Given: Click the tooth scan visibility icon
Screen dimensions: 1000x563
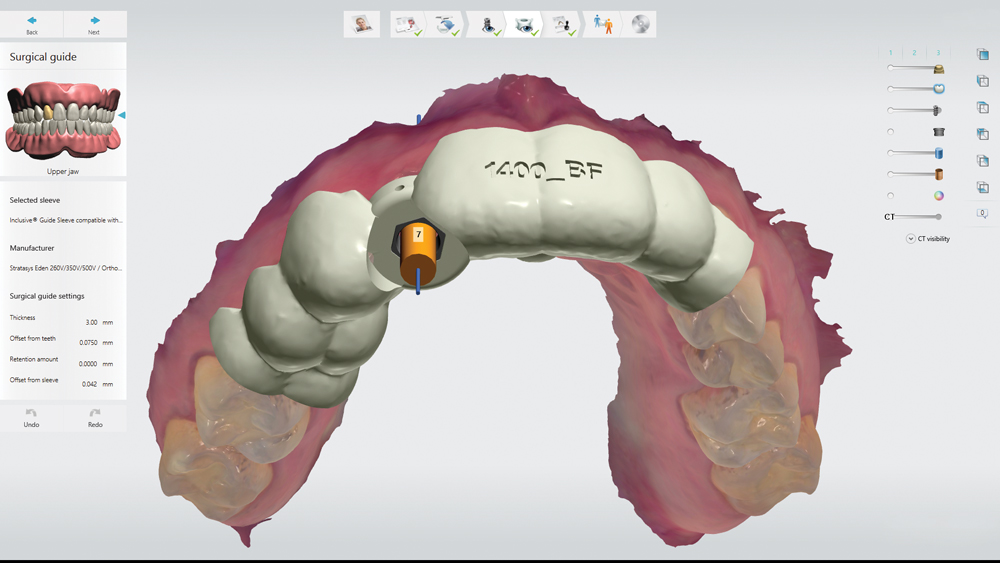Looking at the screenshot, I should click(x=939, y=89).
